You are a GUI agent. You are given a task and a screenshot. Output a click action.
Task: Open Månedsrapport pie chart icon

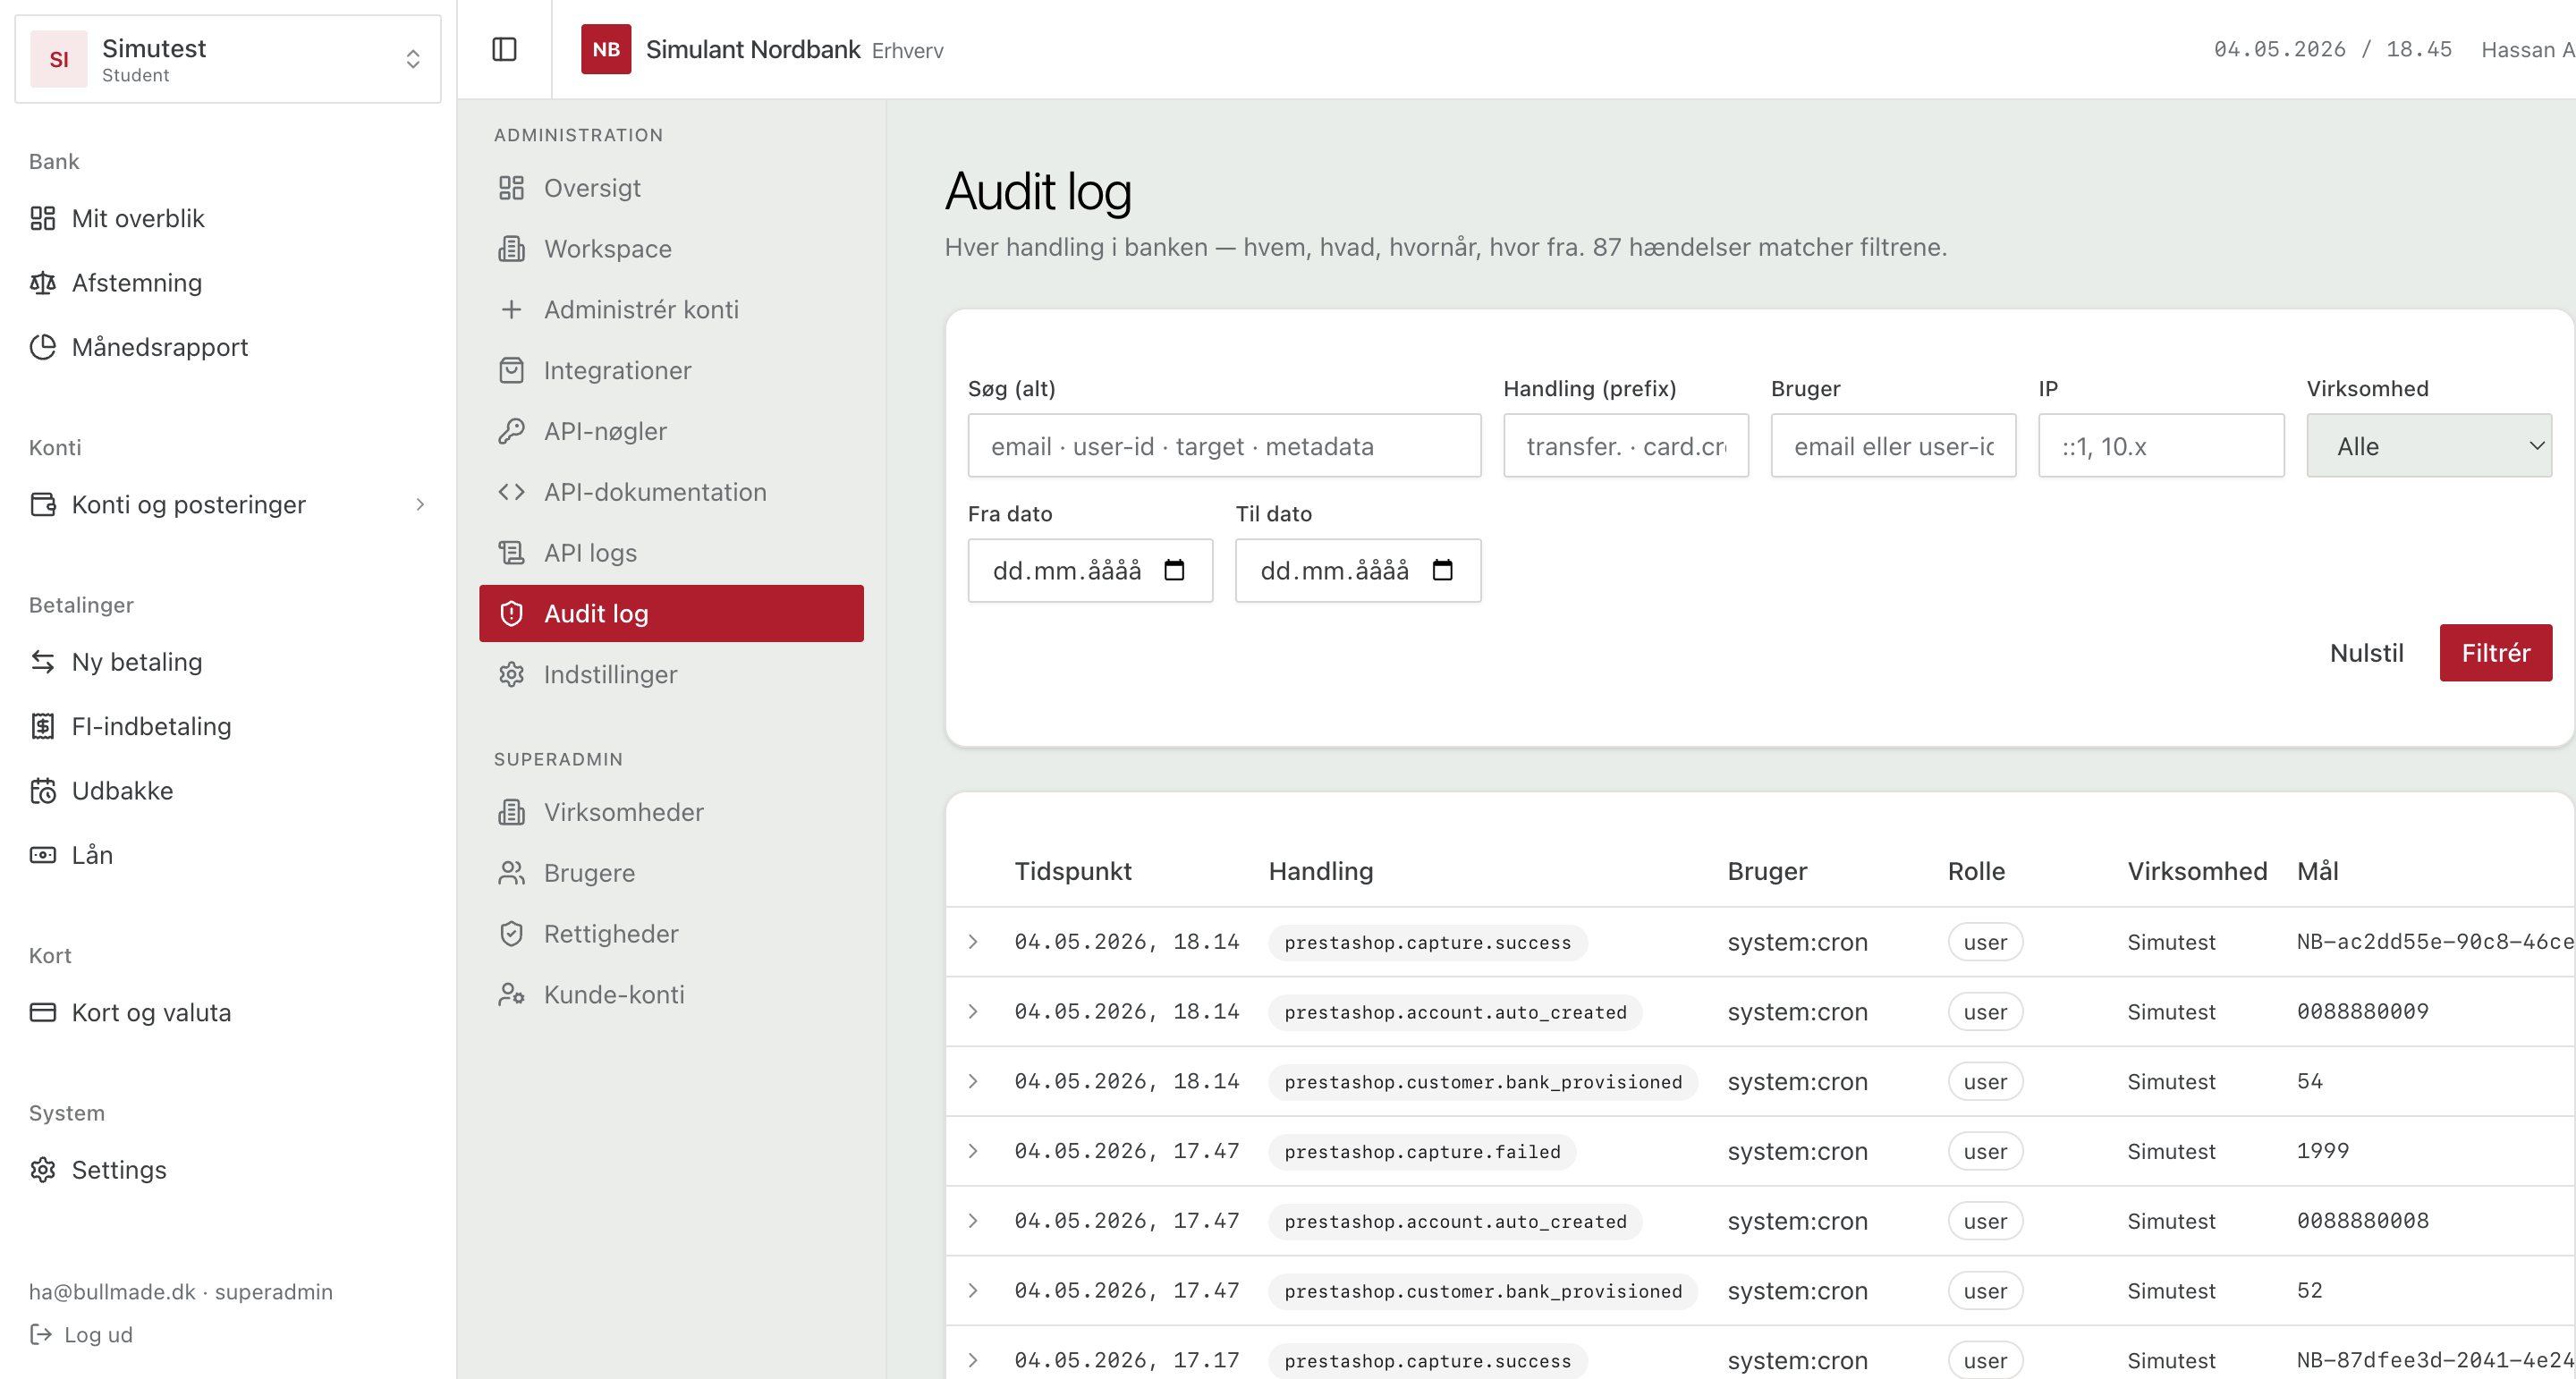coord(43,347)
